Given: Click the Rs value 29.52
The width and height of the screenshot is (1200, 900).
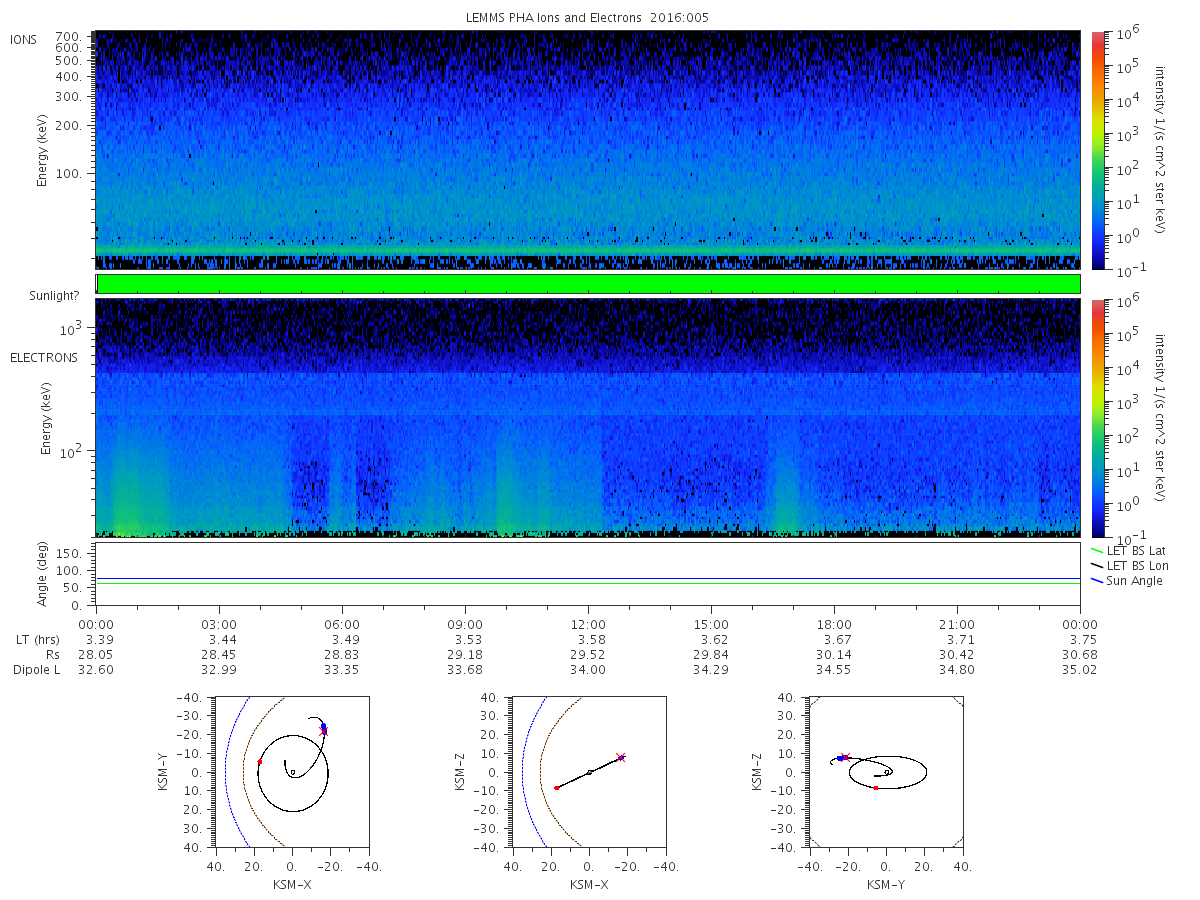Looking at the screenshot, I should coord(588,655).
